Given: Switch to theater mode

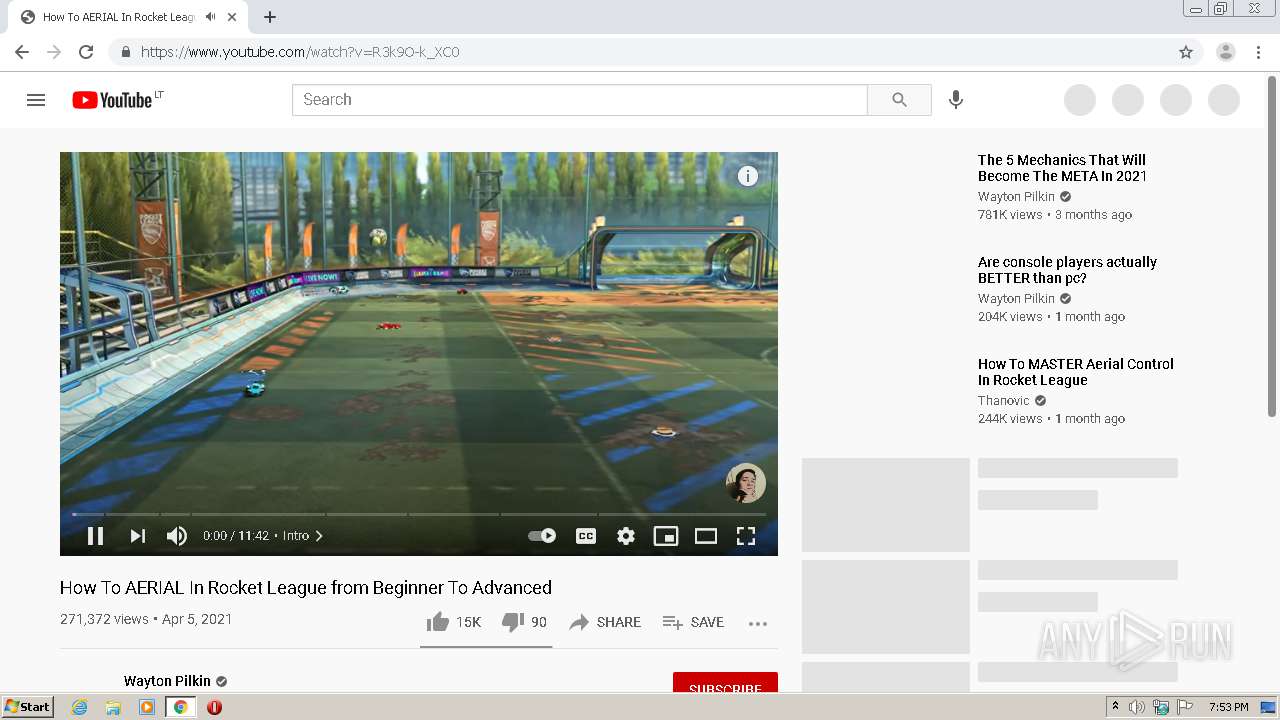Looking at the screenshot, I should point(706,536).
